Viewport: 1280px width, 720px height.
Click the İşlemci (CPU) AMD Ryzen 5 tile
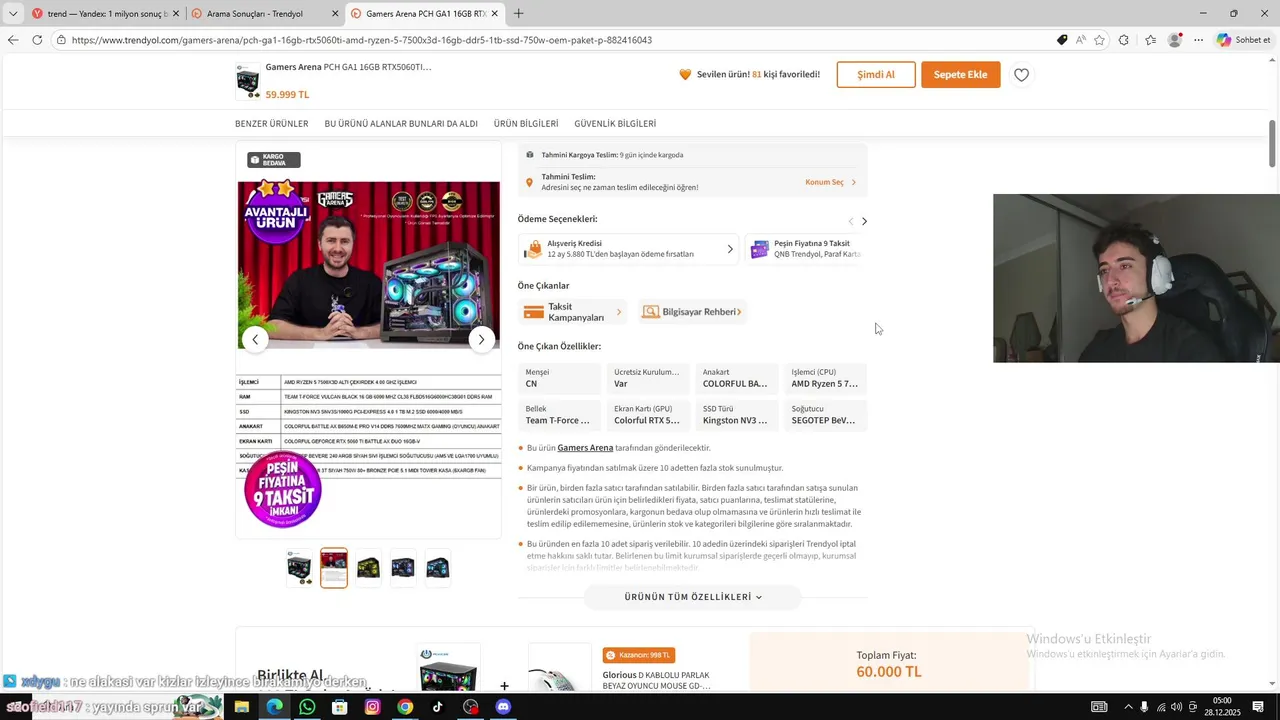825,378
